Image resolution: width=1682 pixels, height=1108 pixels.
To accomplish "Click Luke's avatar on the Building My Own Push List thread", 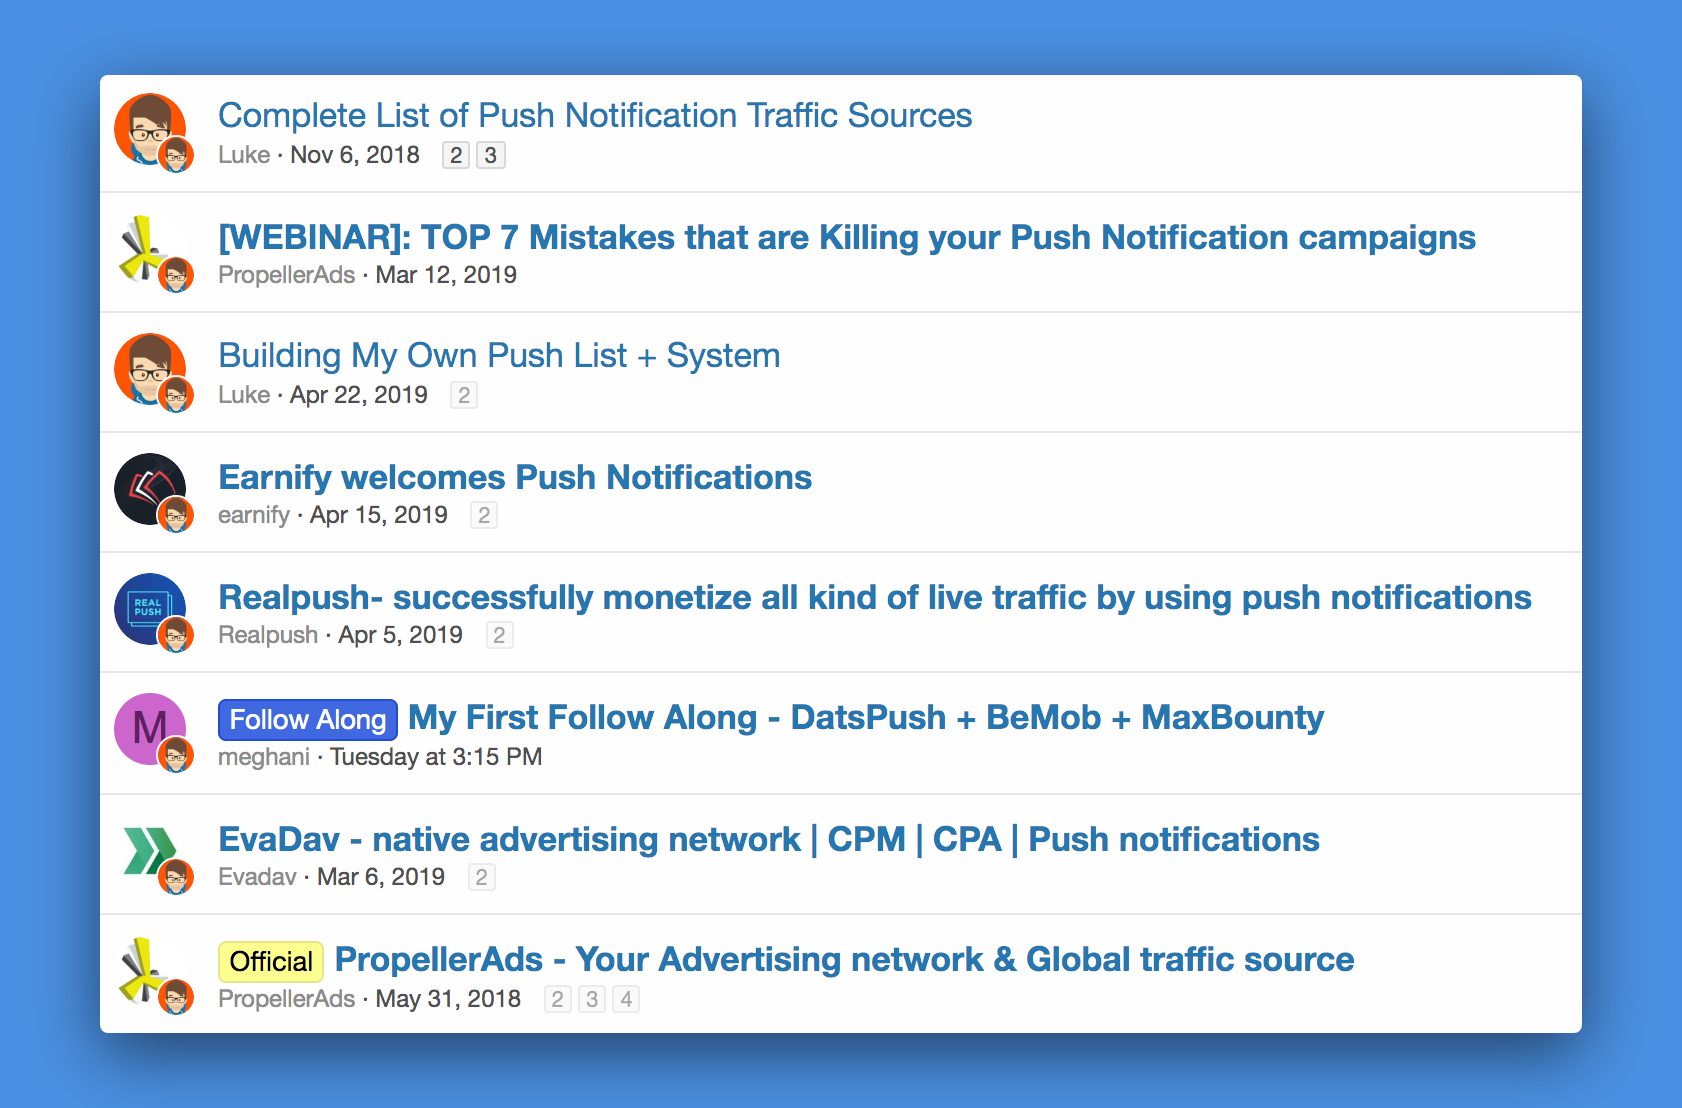I will (150, 369).
